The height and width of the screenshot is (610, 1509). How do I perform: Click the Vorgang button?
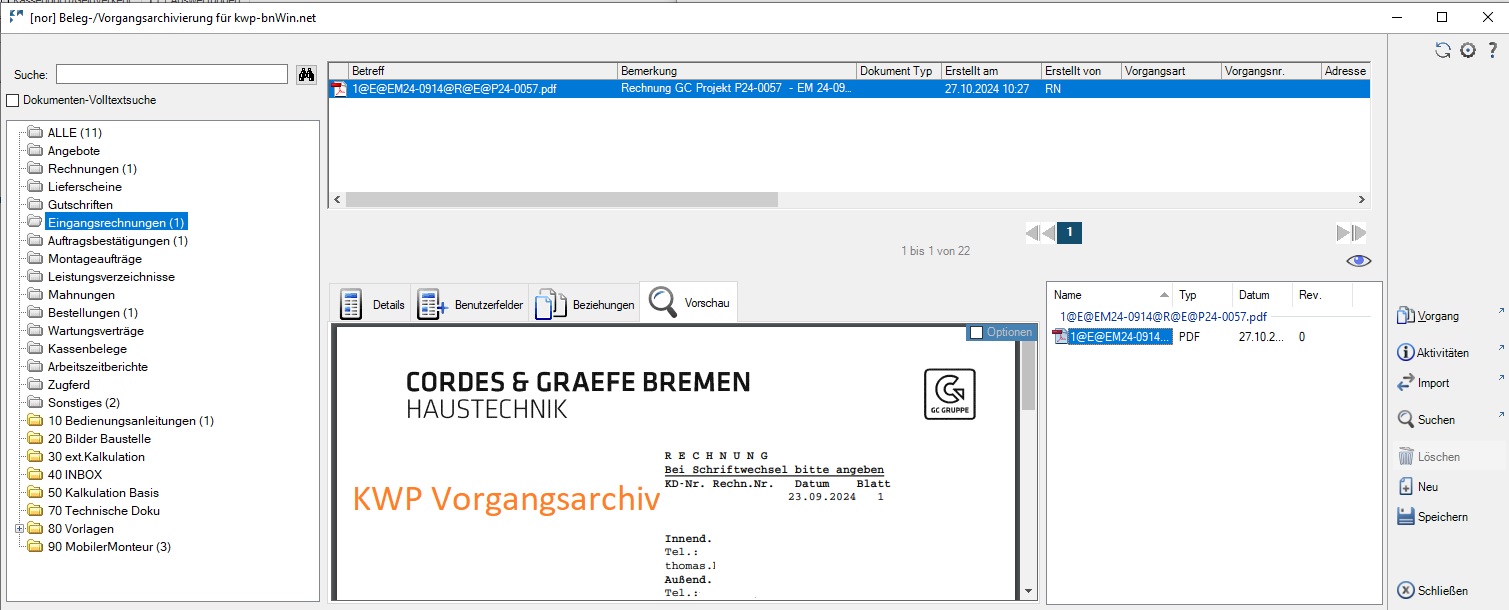pyautogui.click(x=1429, y=316)
